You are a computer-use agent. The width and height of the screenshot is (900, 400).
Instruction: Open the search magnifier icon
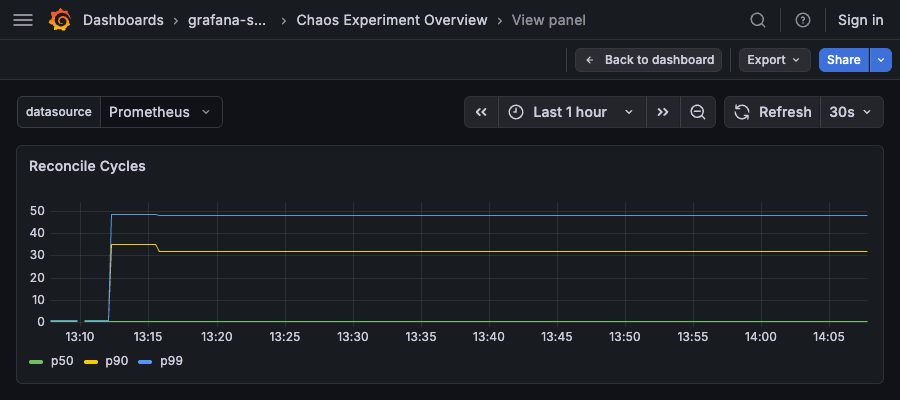[x=758, y=20]
